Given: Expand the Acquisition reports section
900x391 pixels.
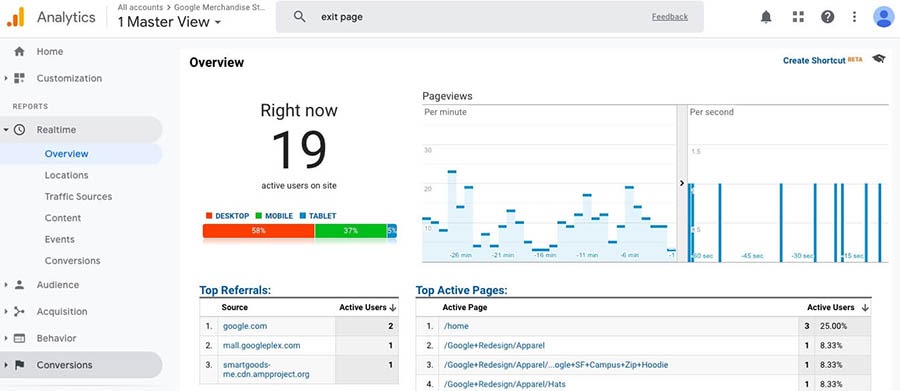Looking at the screenshot, I should [6, 312].
